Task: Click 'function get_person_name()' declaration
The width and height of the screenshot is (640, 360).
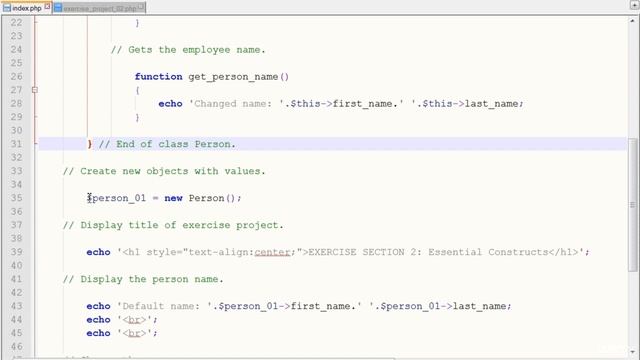Action: (x=212, y=77)
